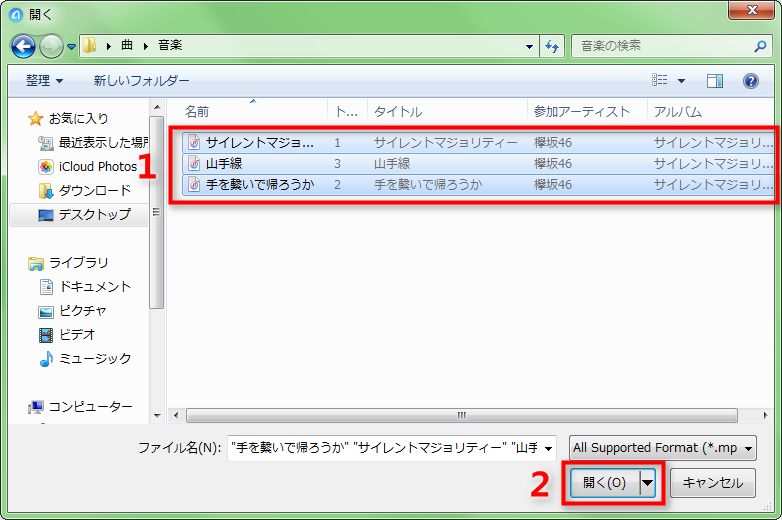
Task: Click the デスクトップ monitor icon
Action: [x=45, y=215]
